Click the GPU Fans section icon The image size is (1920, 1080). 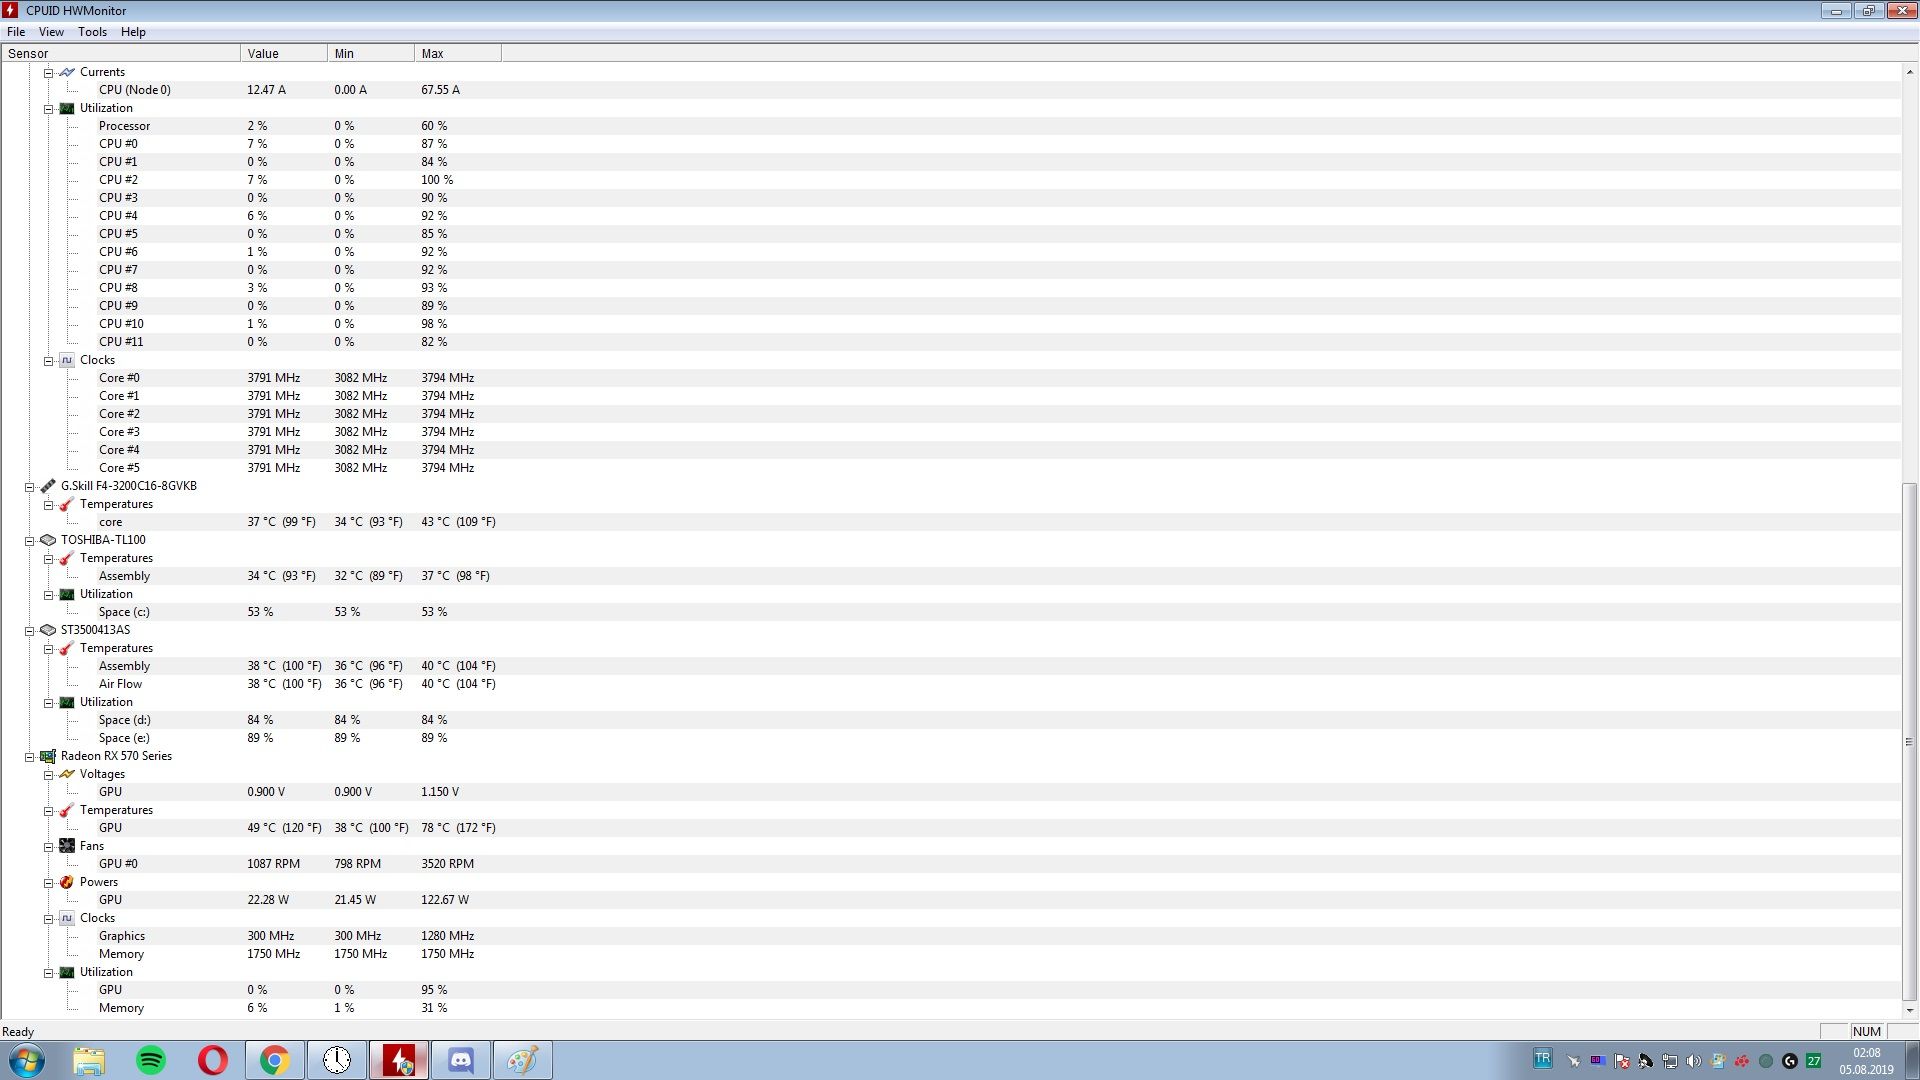coord(67,846)
